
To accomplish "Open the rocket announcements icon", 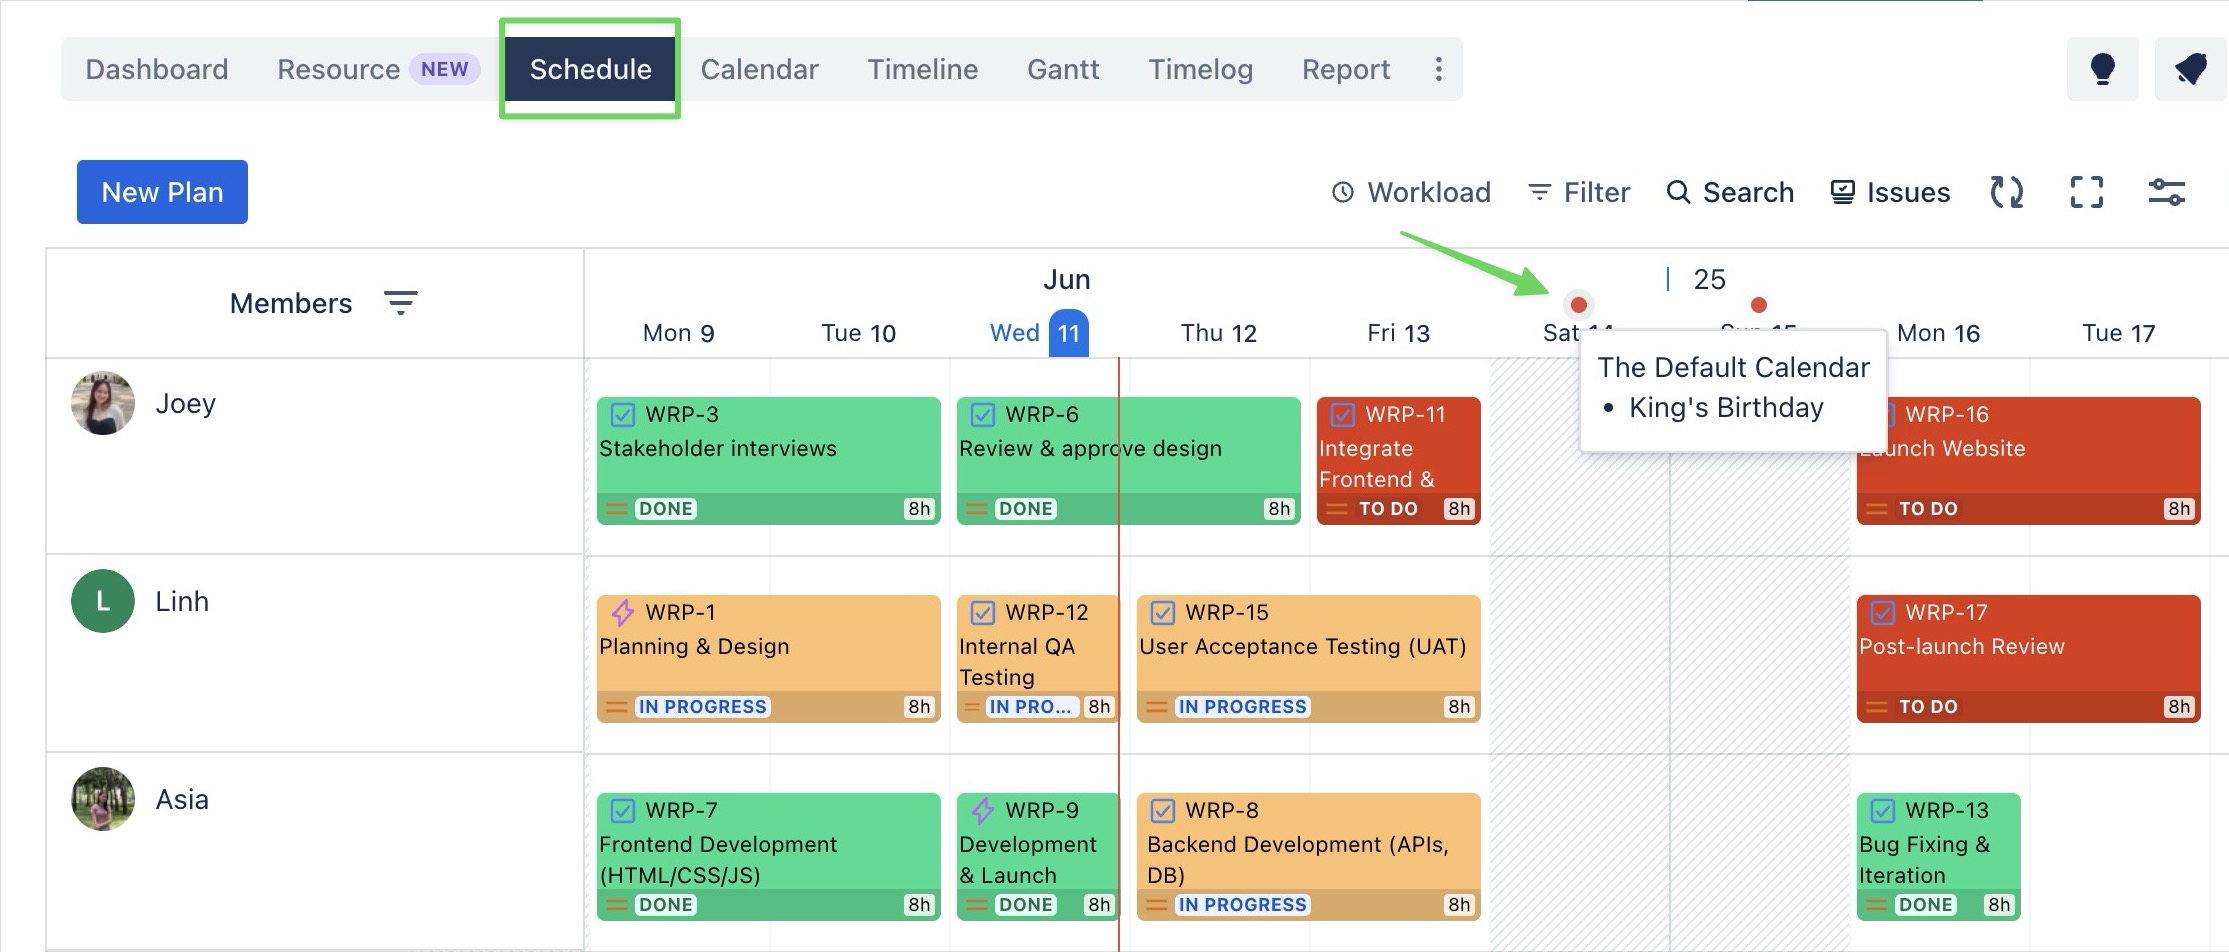I will tap(2190, 69).
